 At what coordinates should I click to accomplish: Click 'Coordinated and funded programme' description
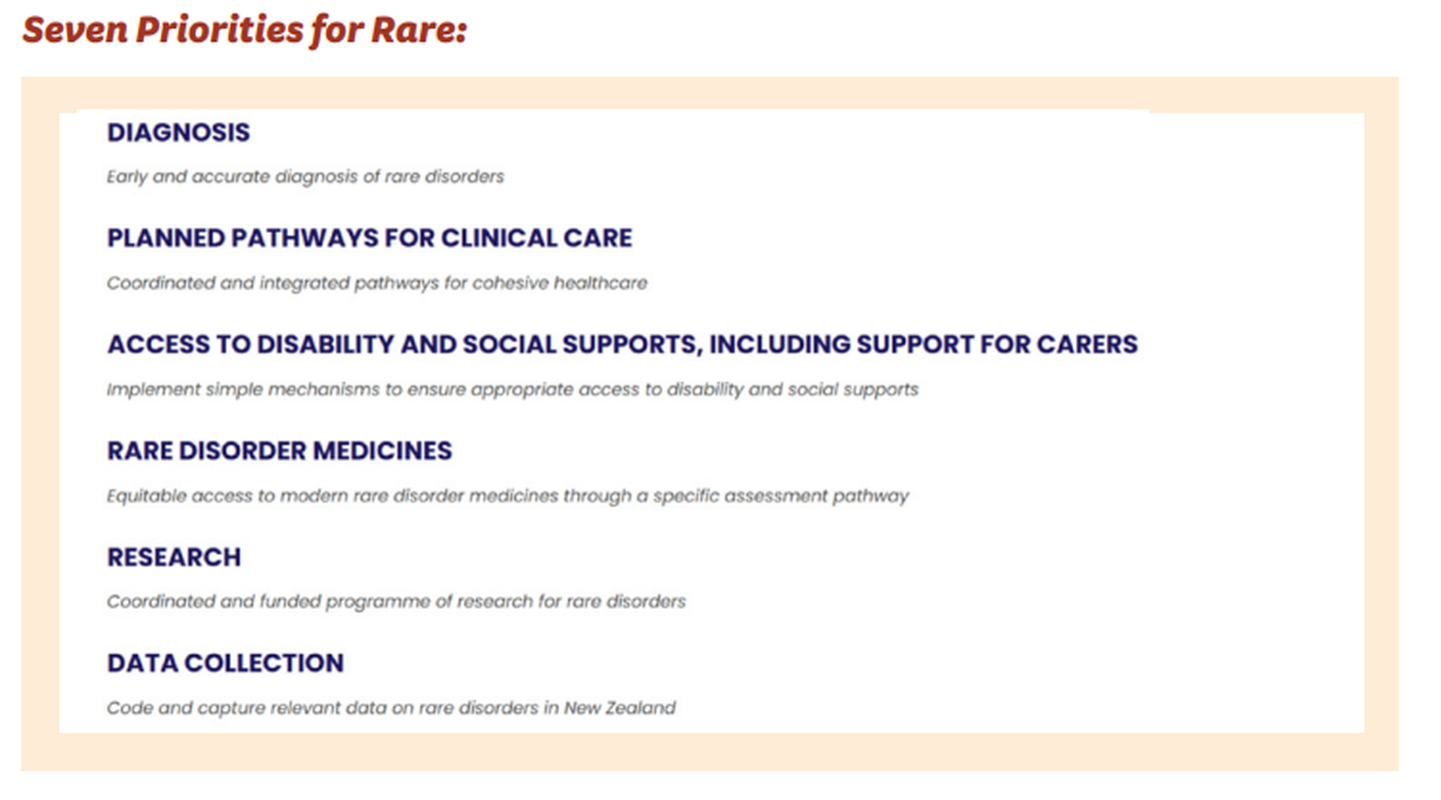396,601
